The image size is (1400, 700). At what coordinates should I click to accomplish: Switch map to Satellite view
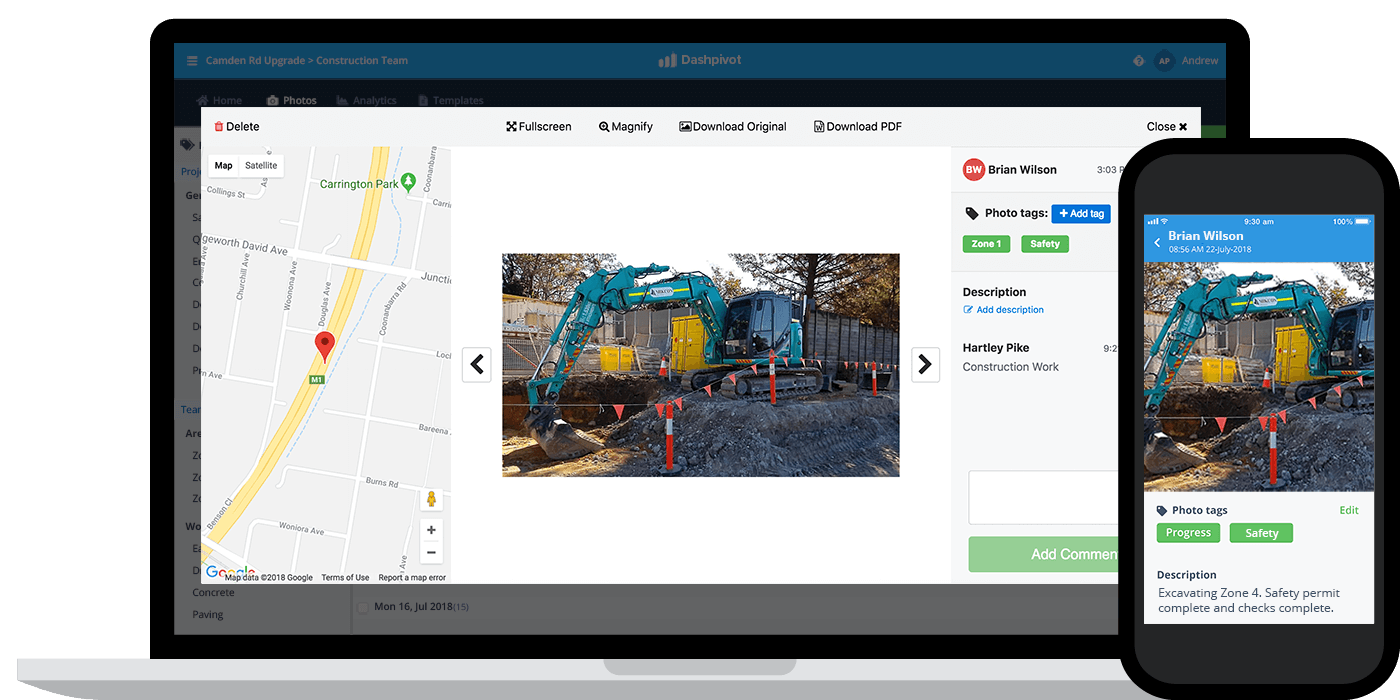click(261, 166)
